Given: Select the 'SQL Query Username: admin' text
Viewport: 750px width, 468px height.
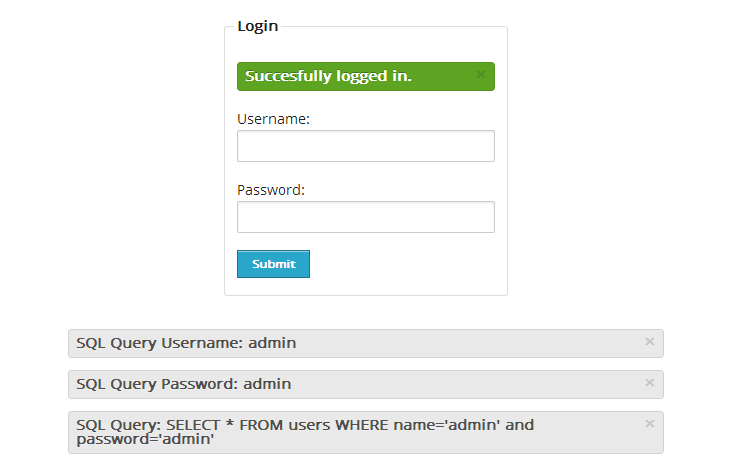Looking at the screenshot, I should (186, 343).
